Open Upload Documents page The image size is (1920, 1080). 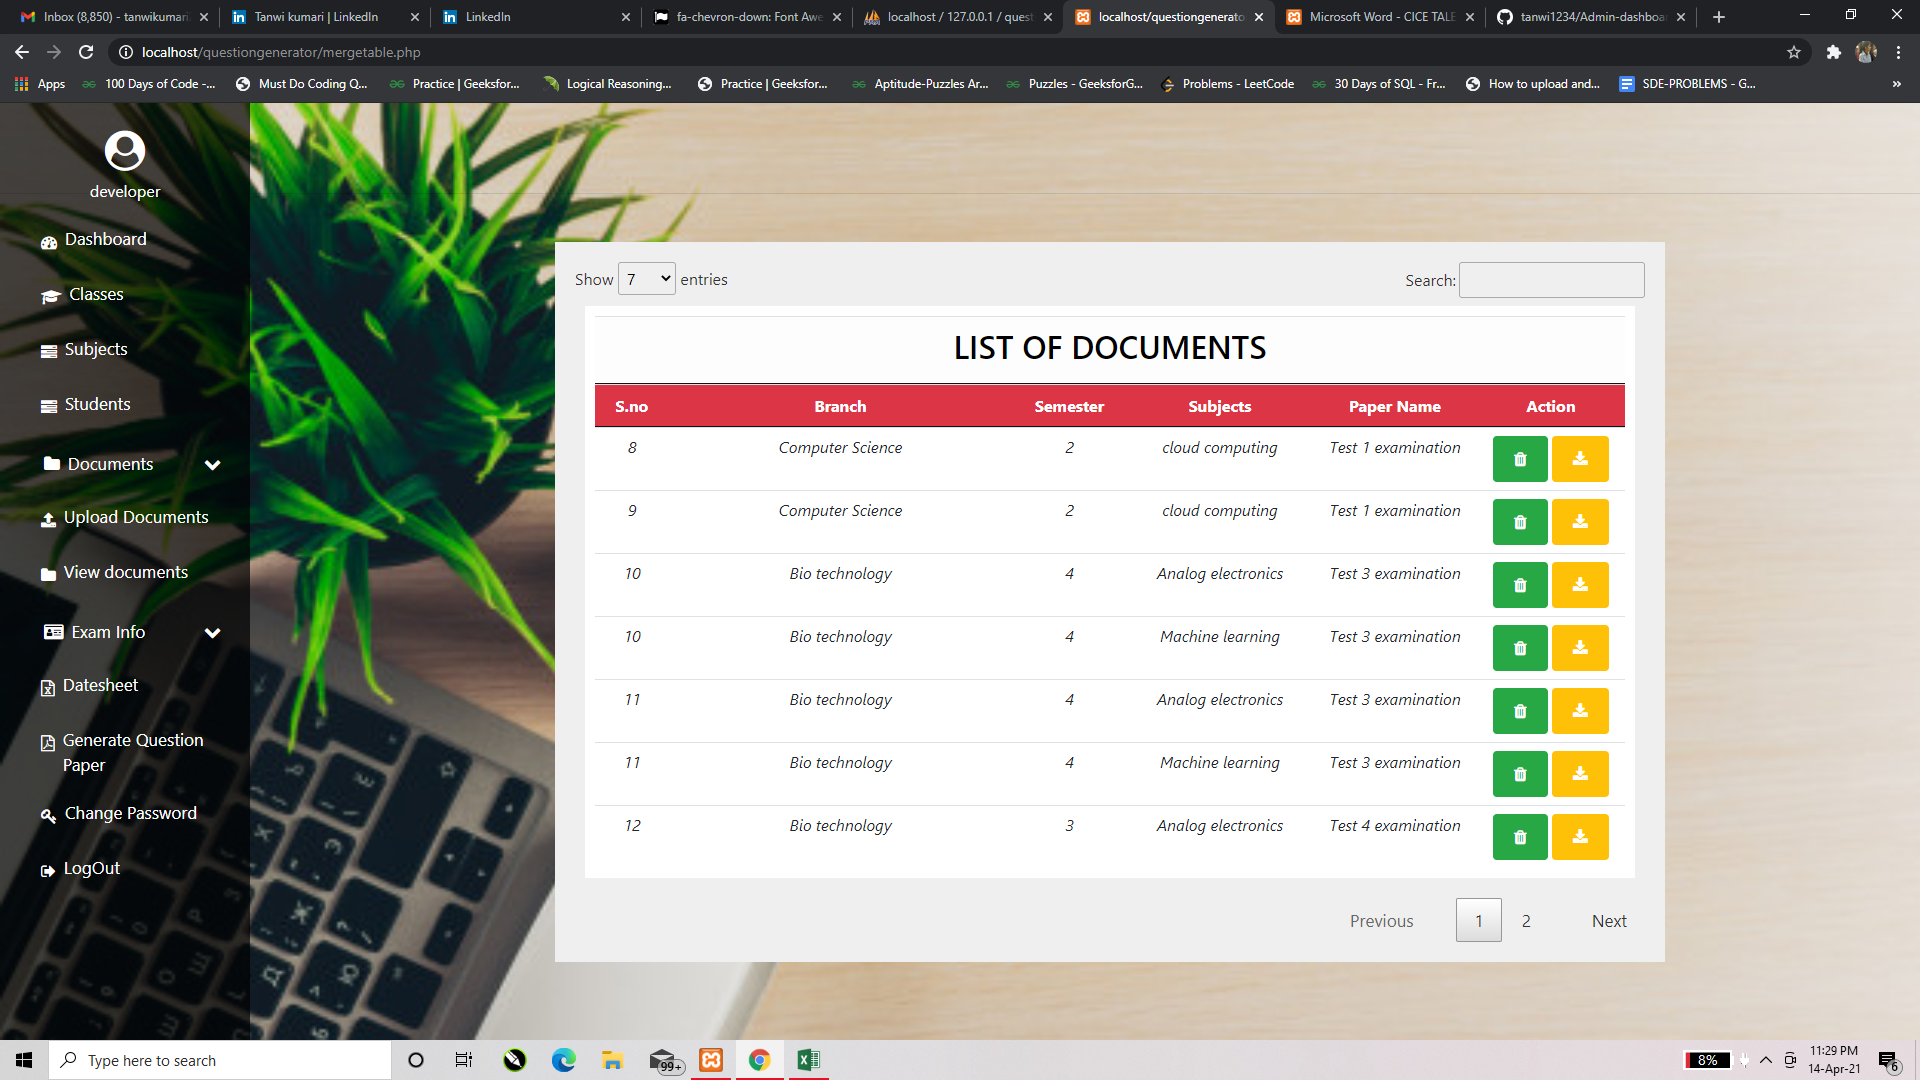click(x=125, y=518)
